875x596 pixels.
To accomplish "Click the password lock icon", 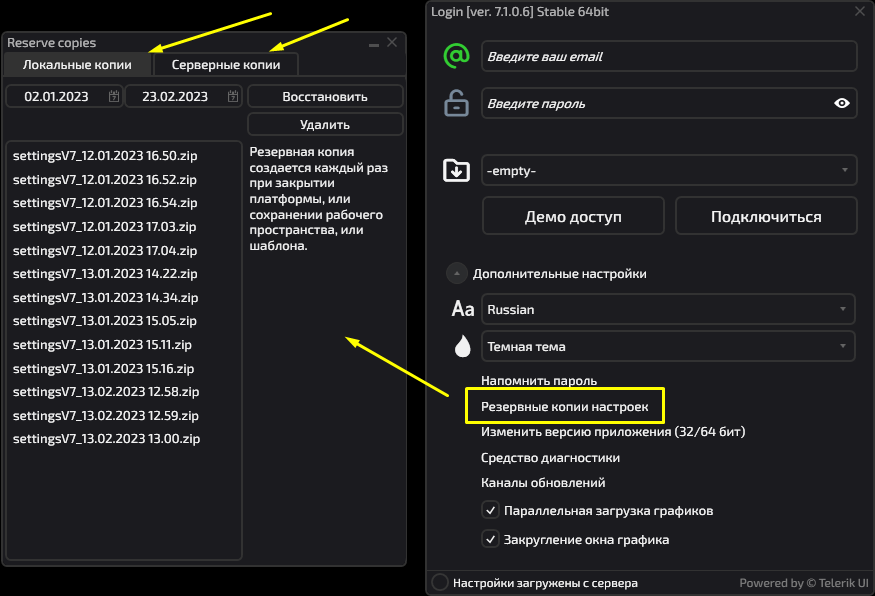I will pyautogui.click(x=458, y=103).
